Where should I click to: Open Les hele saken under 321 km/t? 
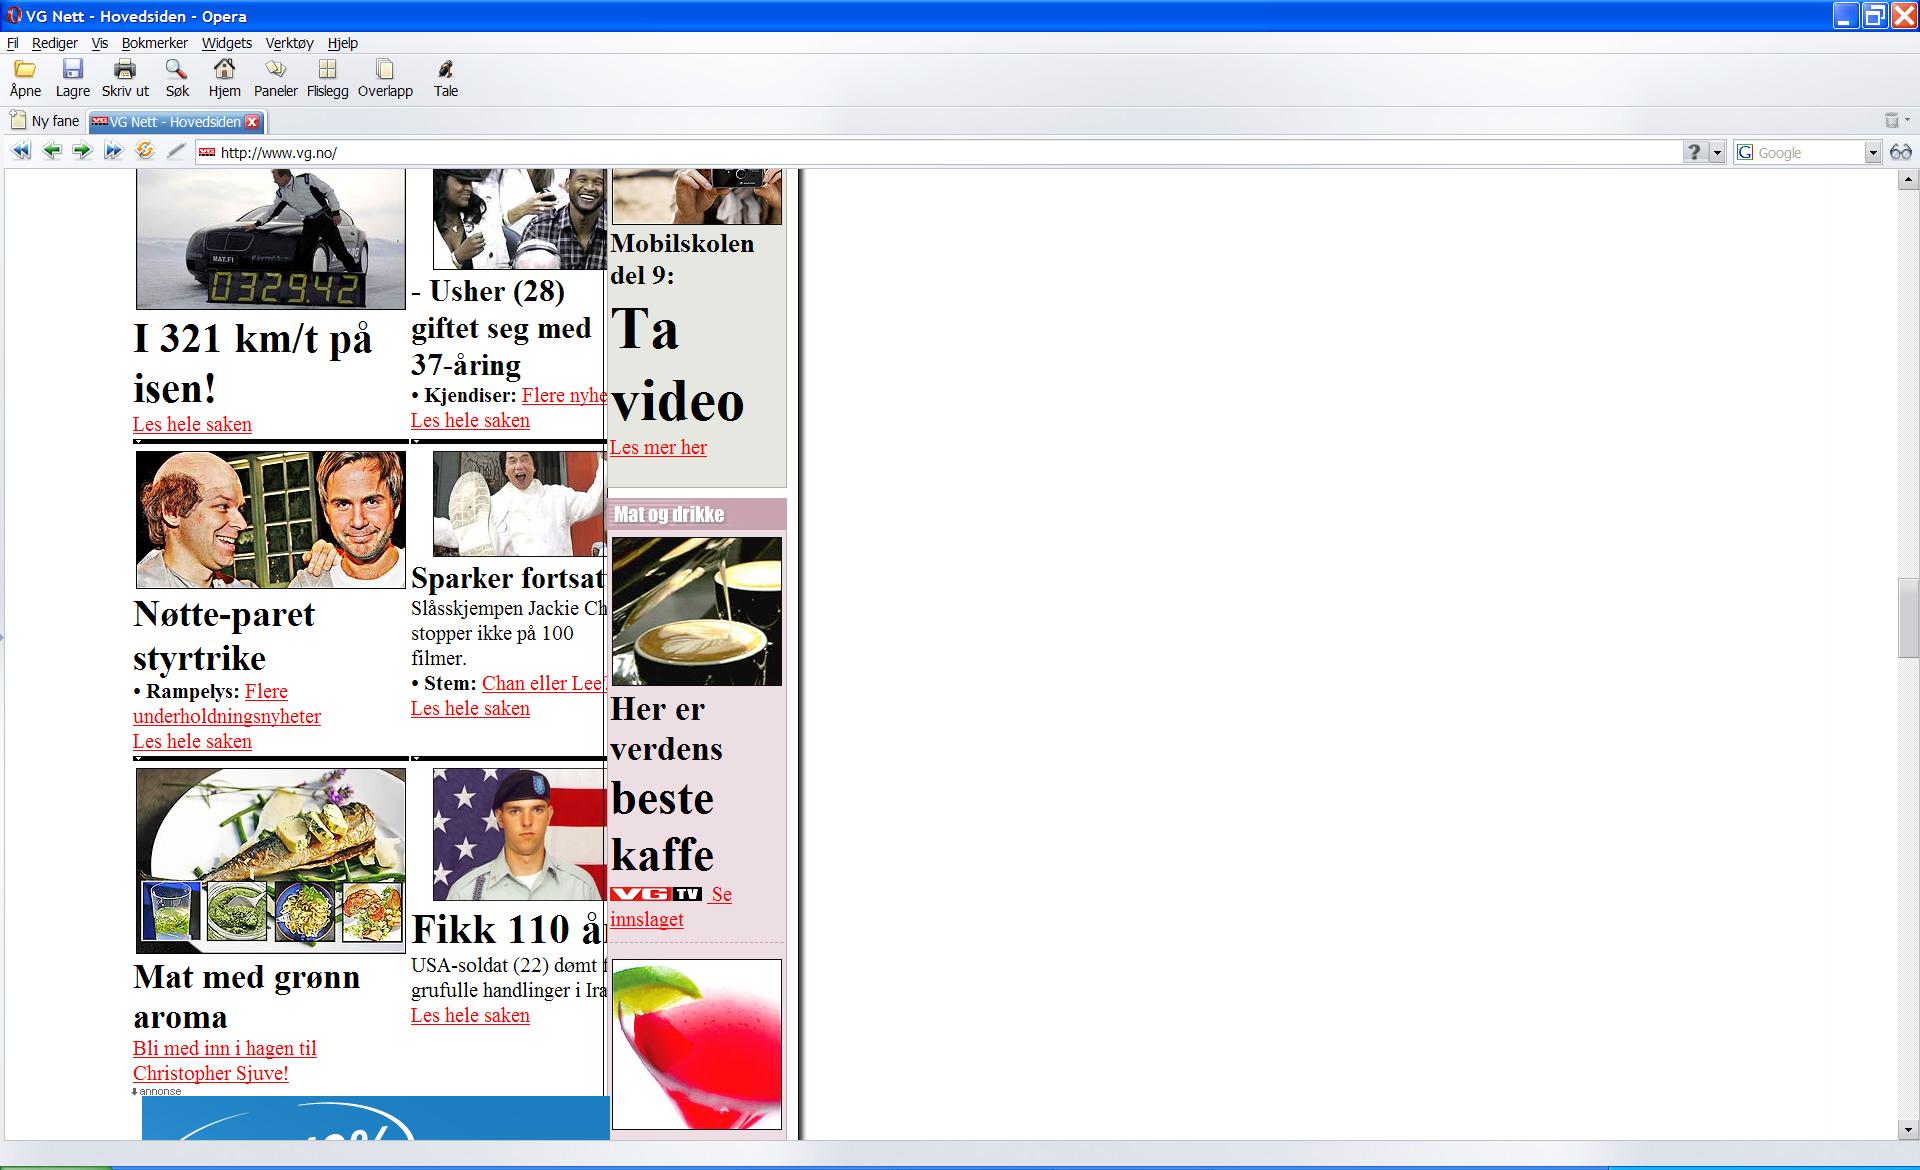192,424
